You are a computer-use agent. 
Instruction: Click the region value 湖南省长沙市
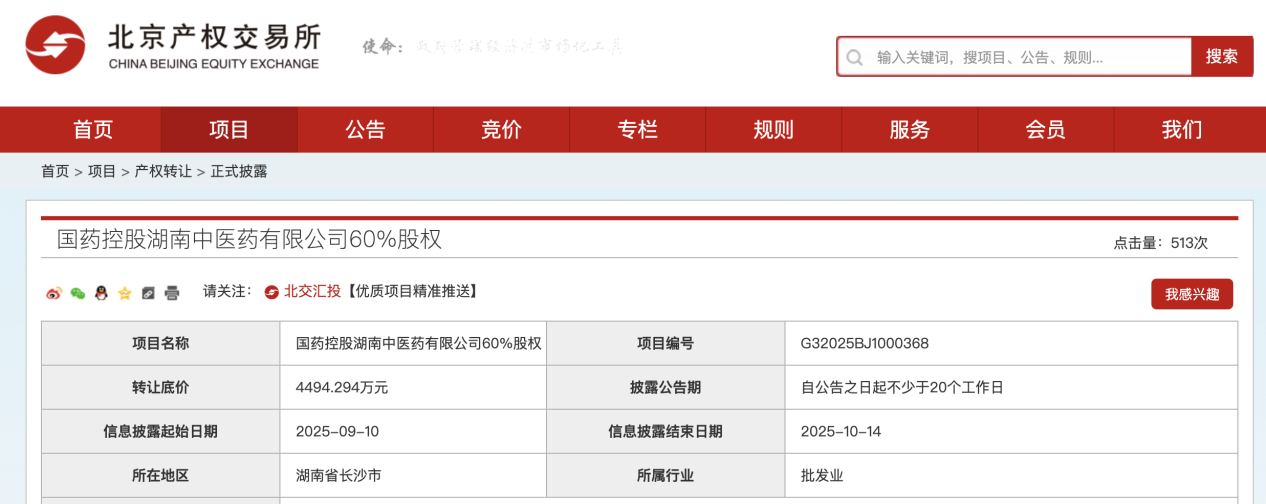click(x=339, y=475)
